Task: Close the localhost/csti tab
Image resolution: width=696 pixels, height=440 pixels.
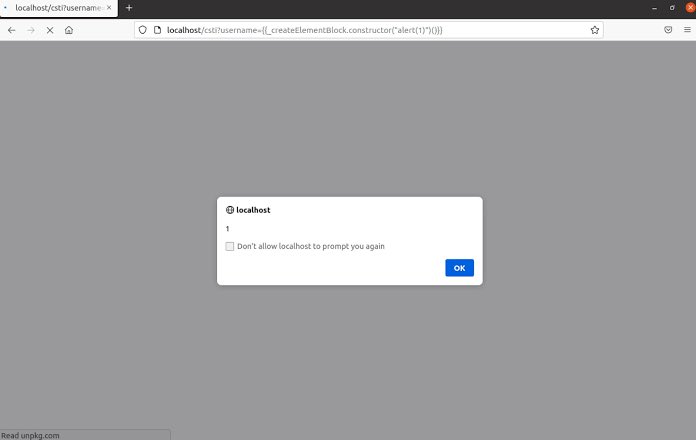Action: (x=109, y=8)
